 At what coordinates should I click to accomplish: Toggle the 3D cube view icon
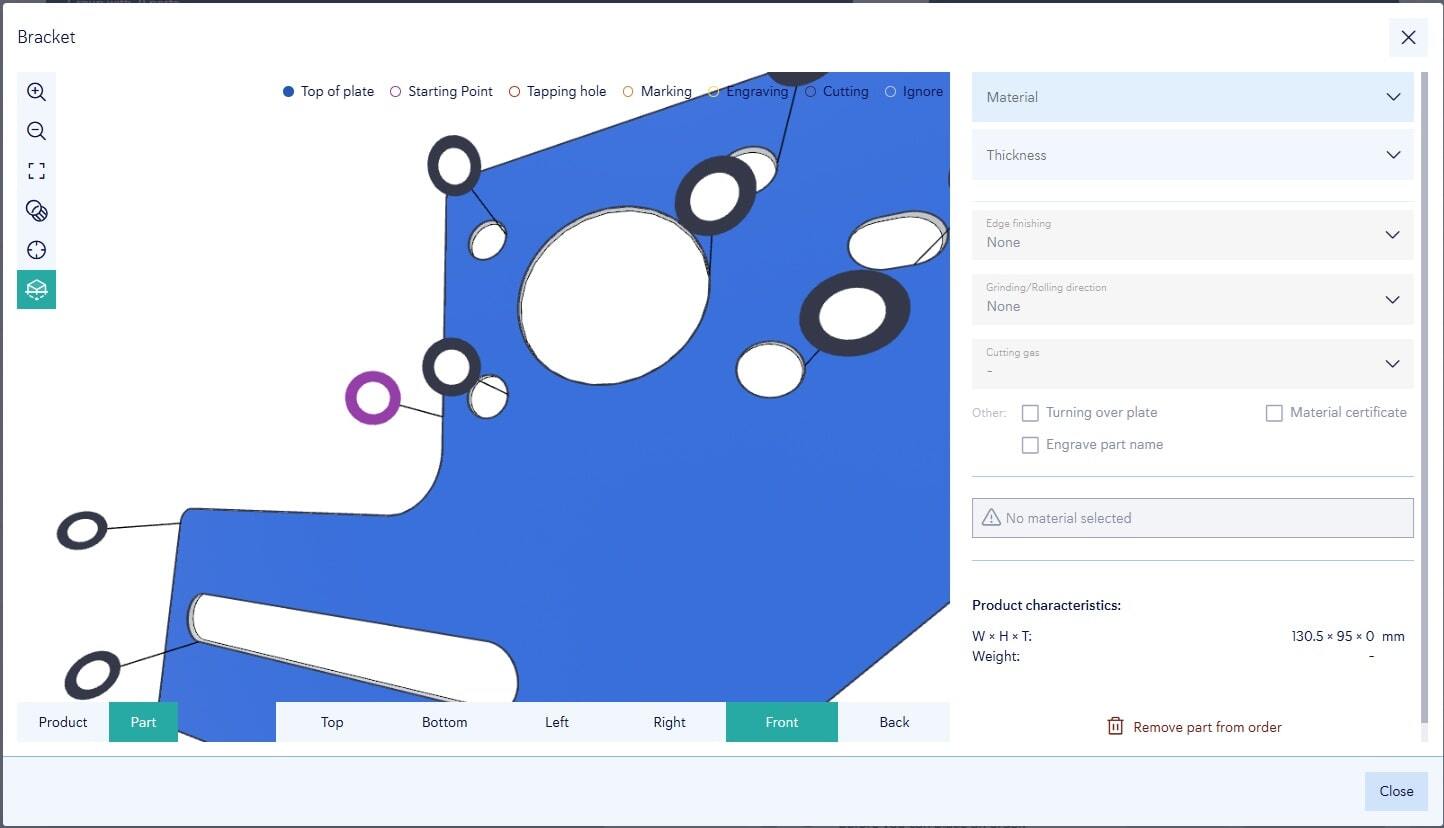click(36, 290)
